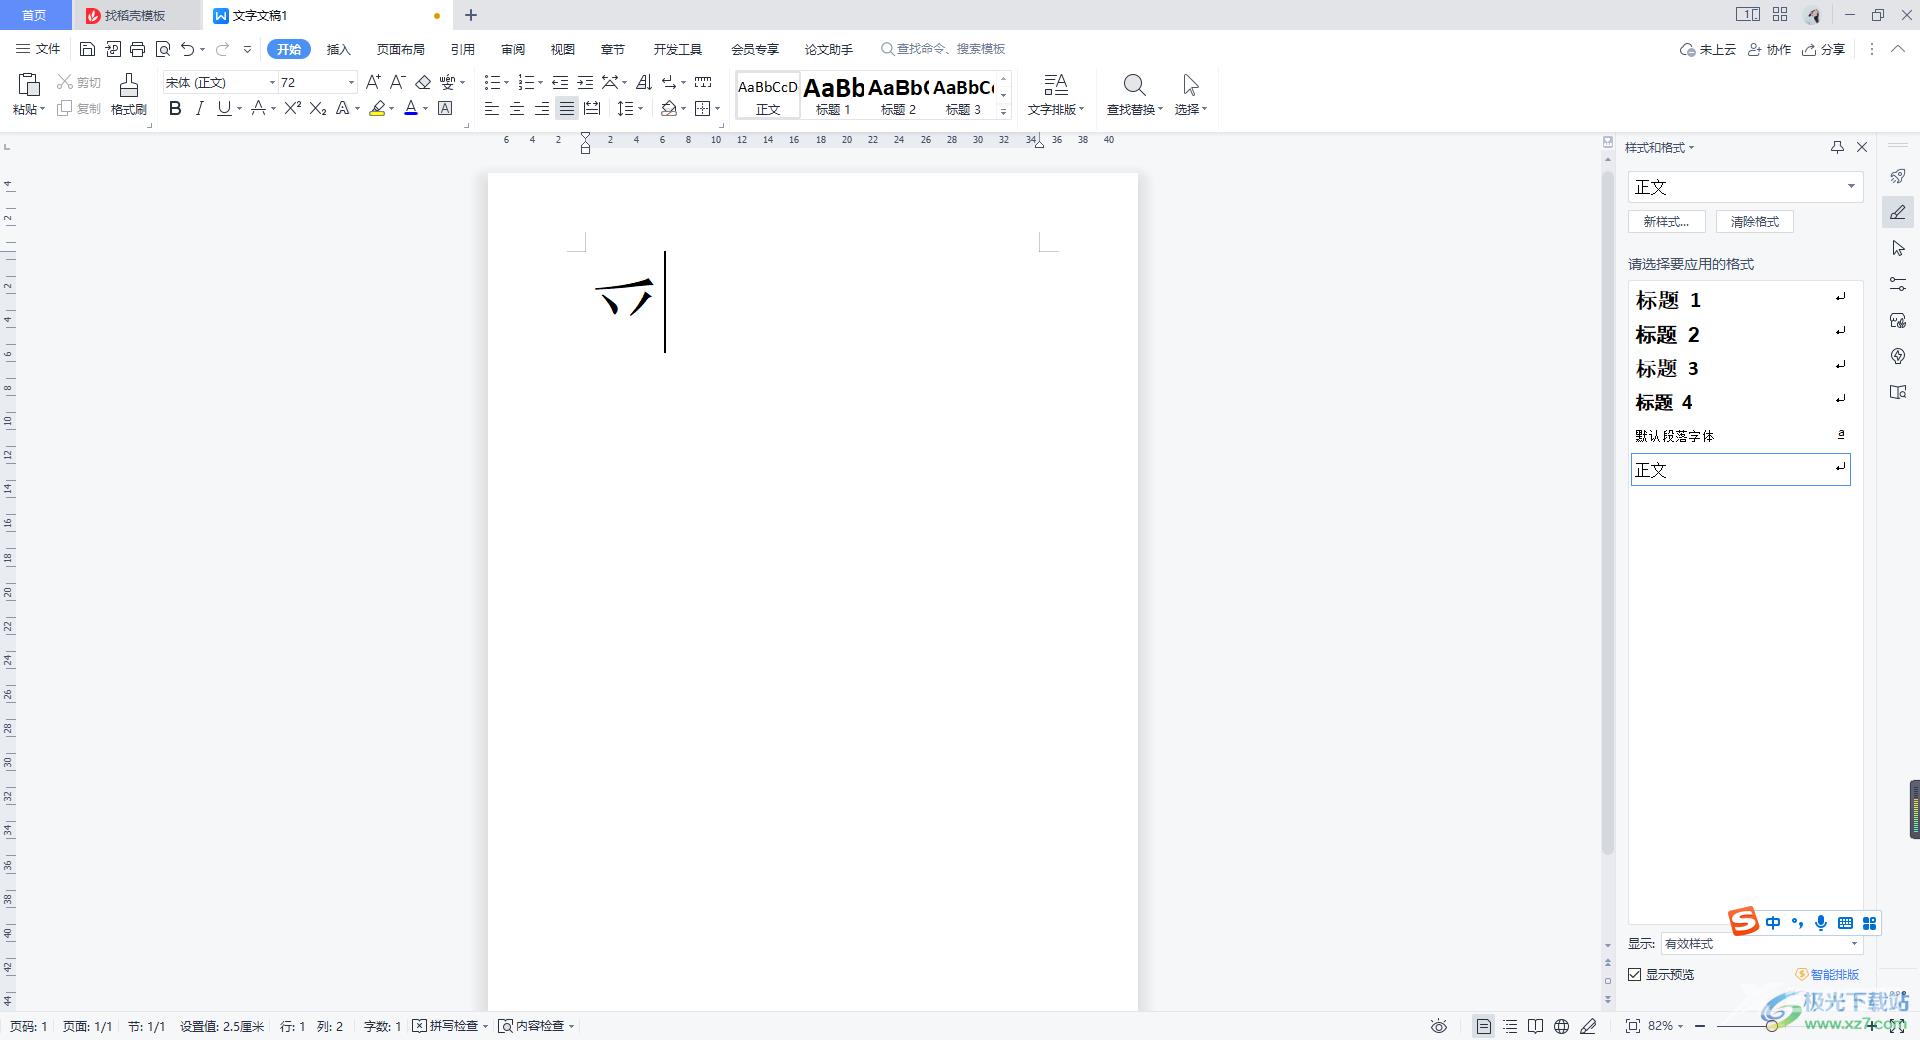Apply distributed alignment
Viewport: 1920px width, 1040px height.
point(592,108)
